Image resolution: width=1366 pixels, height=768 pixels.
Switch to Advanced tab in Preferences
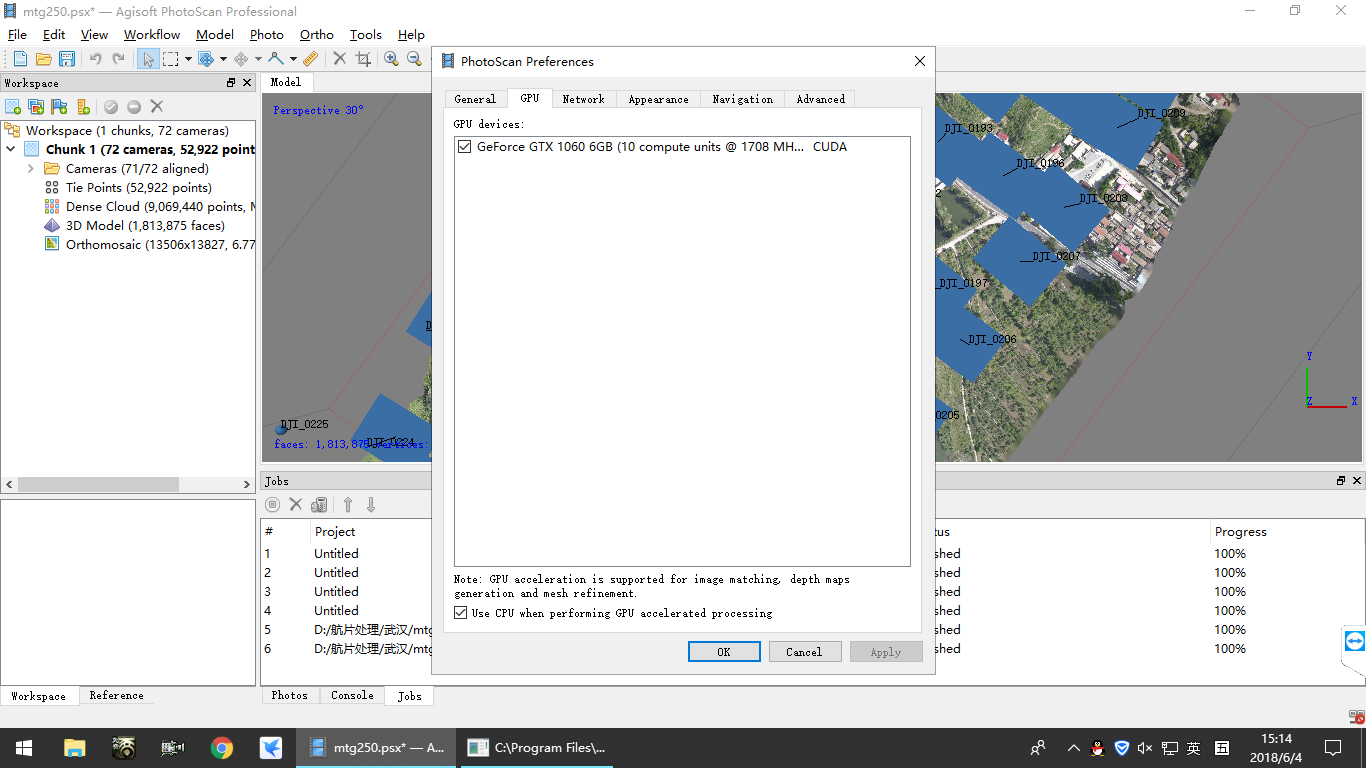click(x=821, y=99)
